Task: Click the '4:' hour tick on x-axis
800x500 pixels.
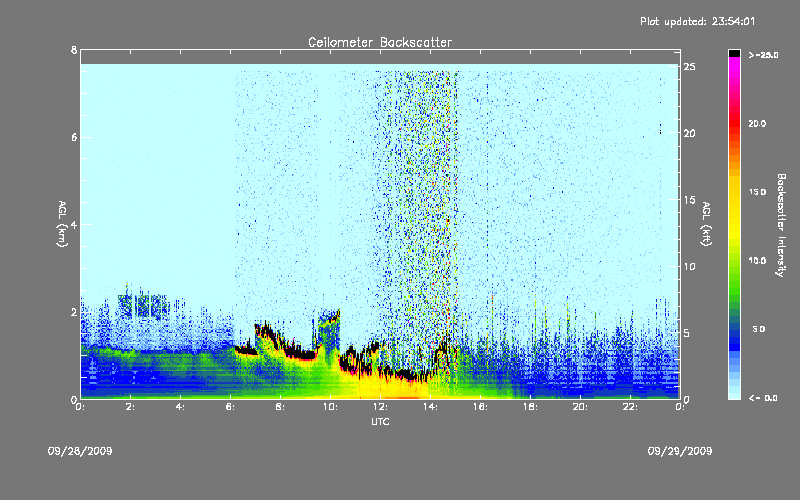Action: [x=180, y=407]
